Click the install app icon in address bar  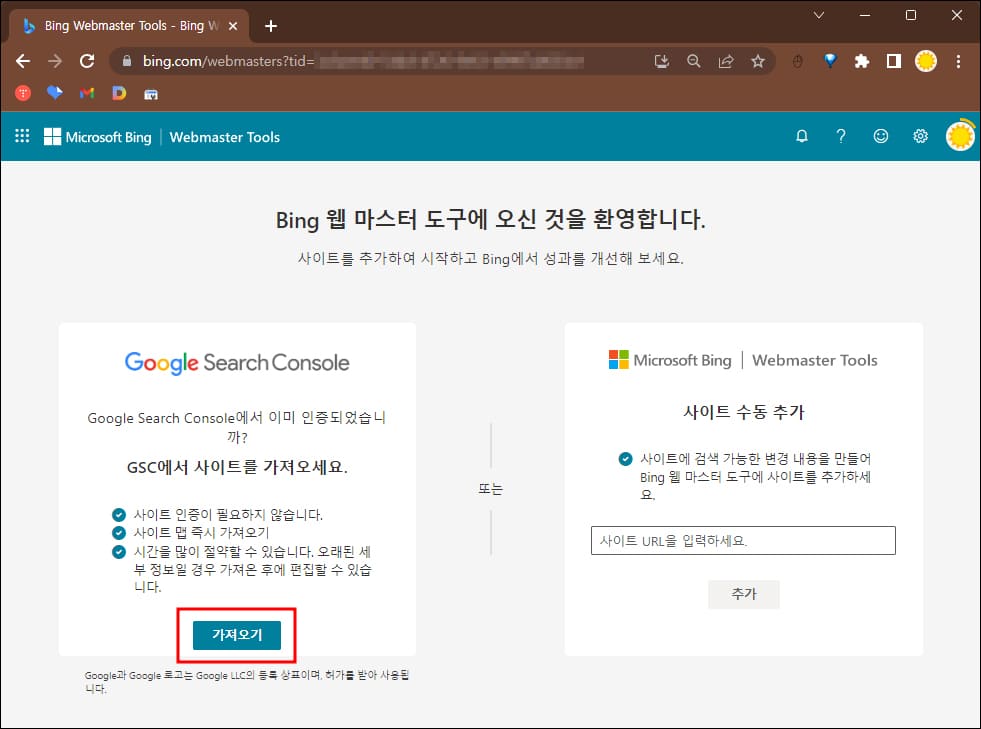pyautogui.click(x=661, y=61)
